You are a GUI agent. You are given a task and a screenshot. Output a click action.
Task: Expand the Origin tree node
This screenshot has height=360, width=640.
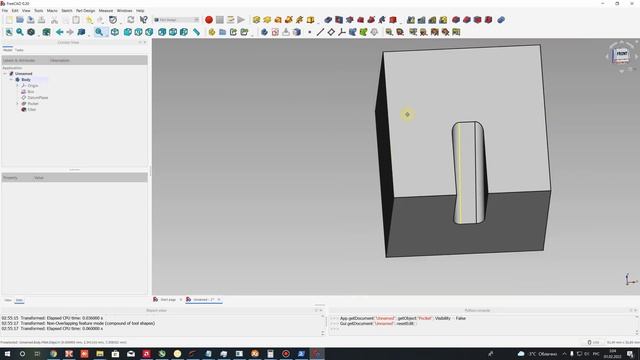point(18,86)
